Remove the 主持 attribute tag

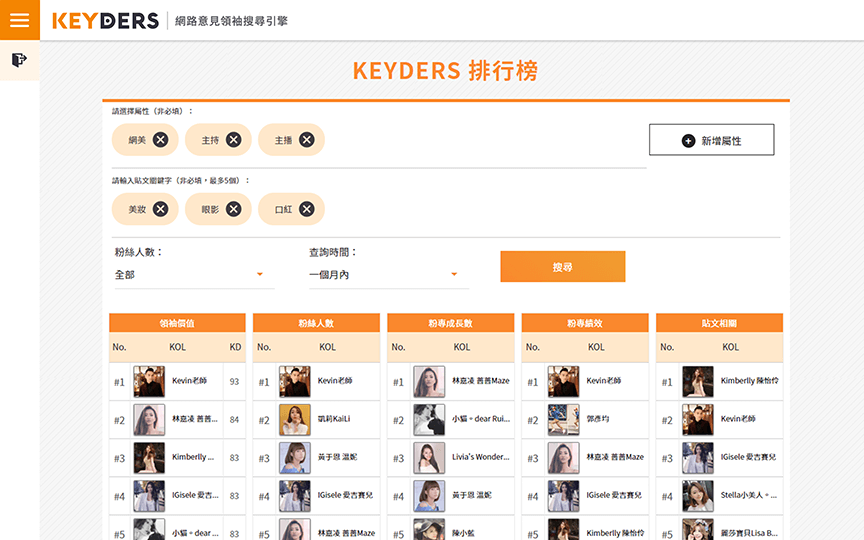coord(234,140)
